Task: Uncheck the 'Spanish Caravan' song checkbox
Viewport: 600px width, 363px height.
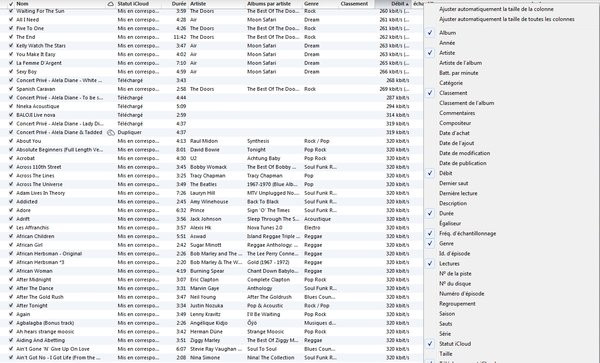Action: click(x=11, y=89)
